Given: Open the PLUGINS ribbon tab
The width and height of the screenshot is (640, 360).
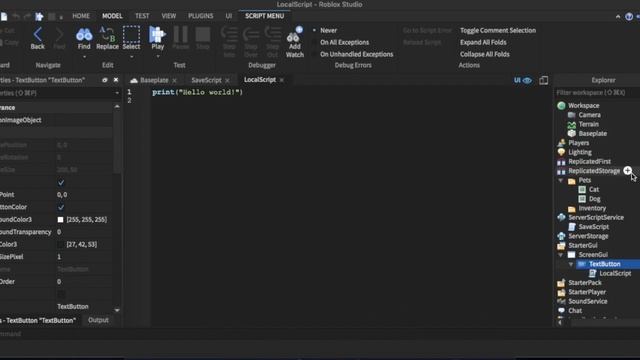Looking at the screenshot, I should [x=200, y=16].
